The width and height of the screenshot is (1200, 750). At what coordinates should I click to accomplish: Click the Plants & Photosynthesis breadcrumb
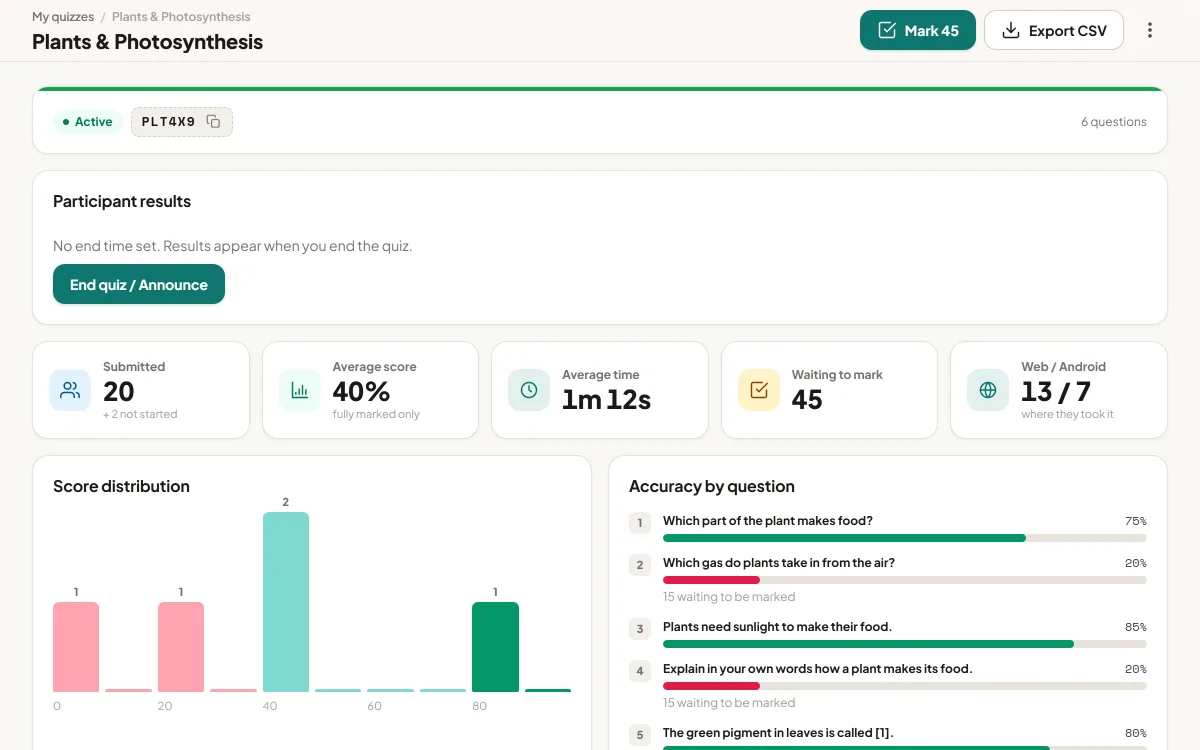(181, 17)
